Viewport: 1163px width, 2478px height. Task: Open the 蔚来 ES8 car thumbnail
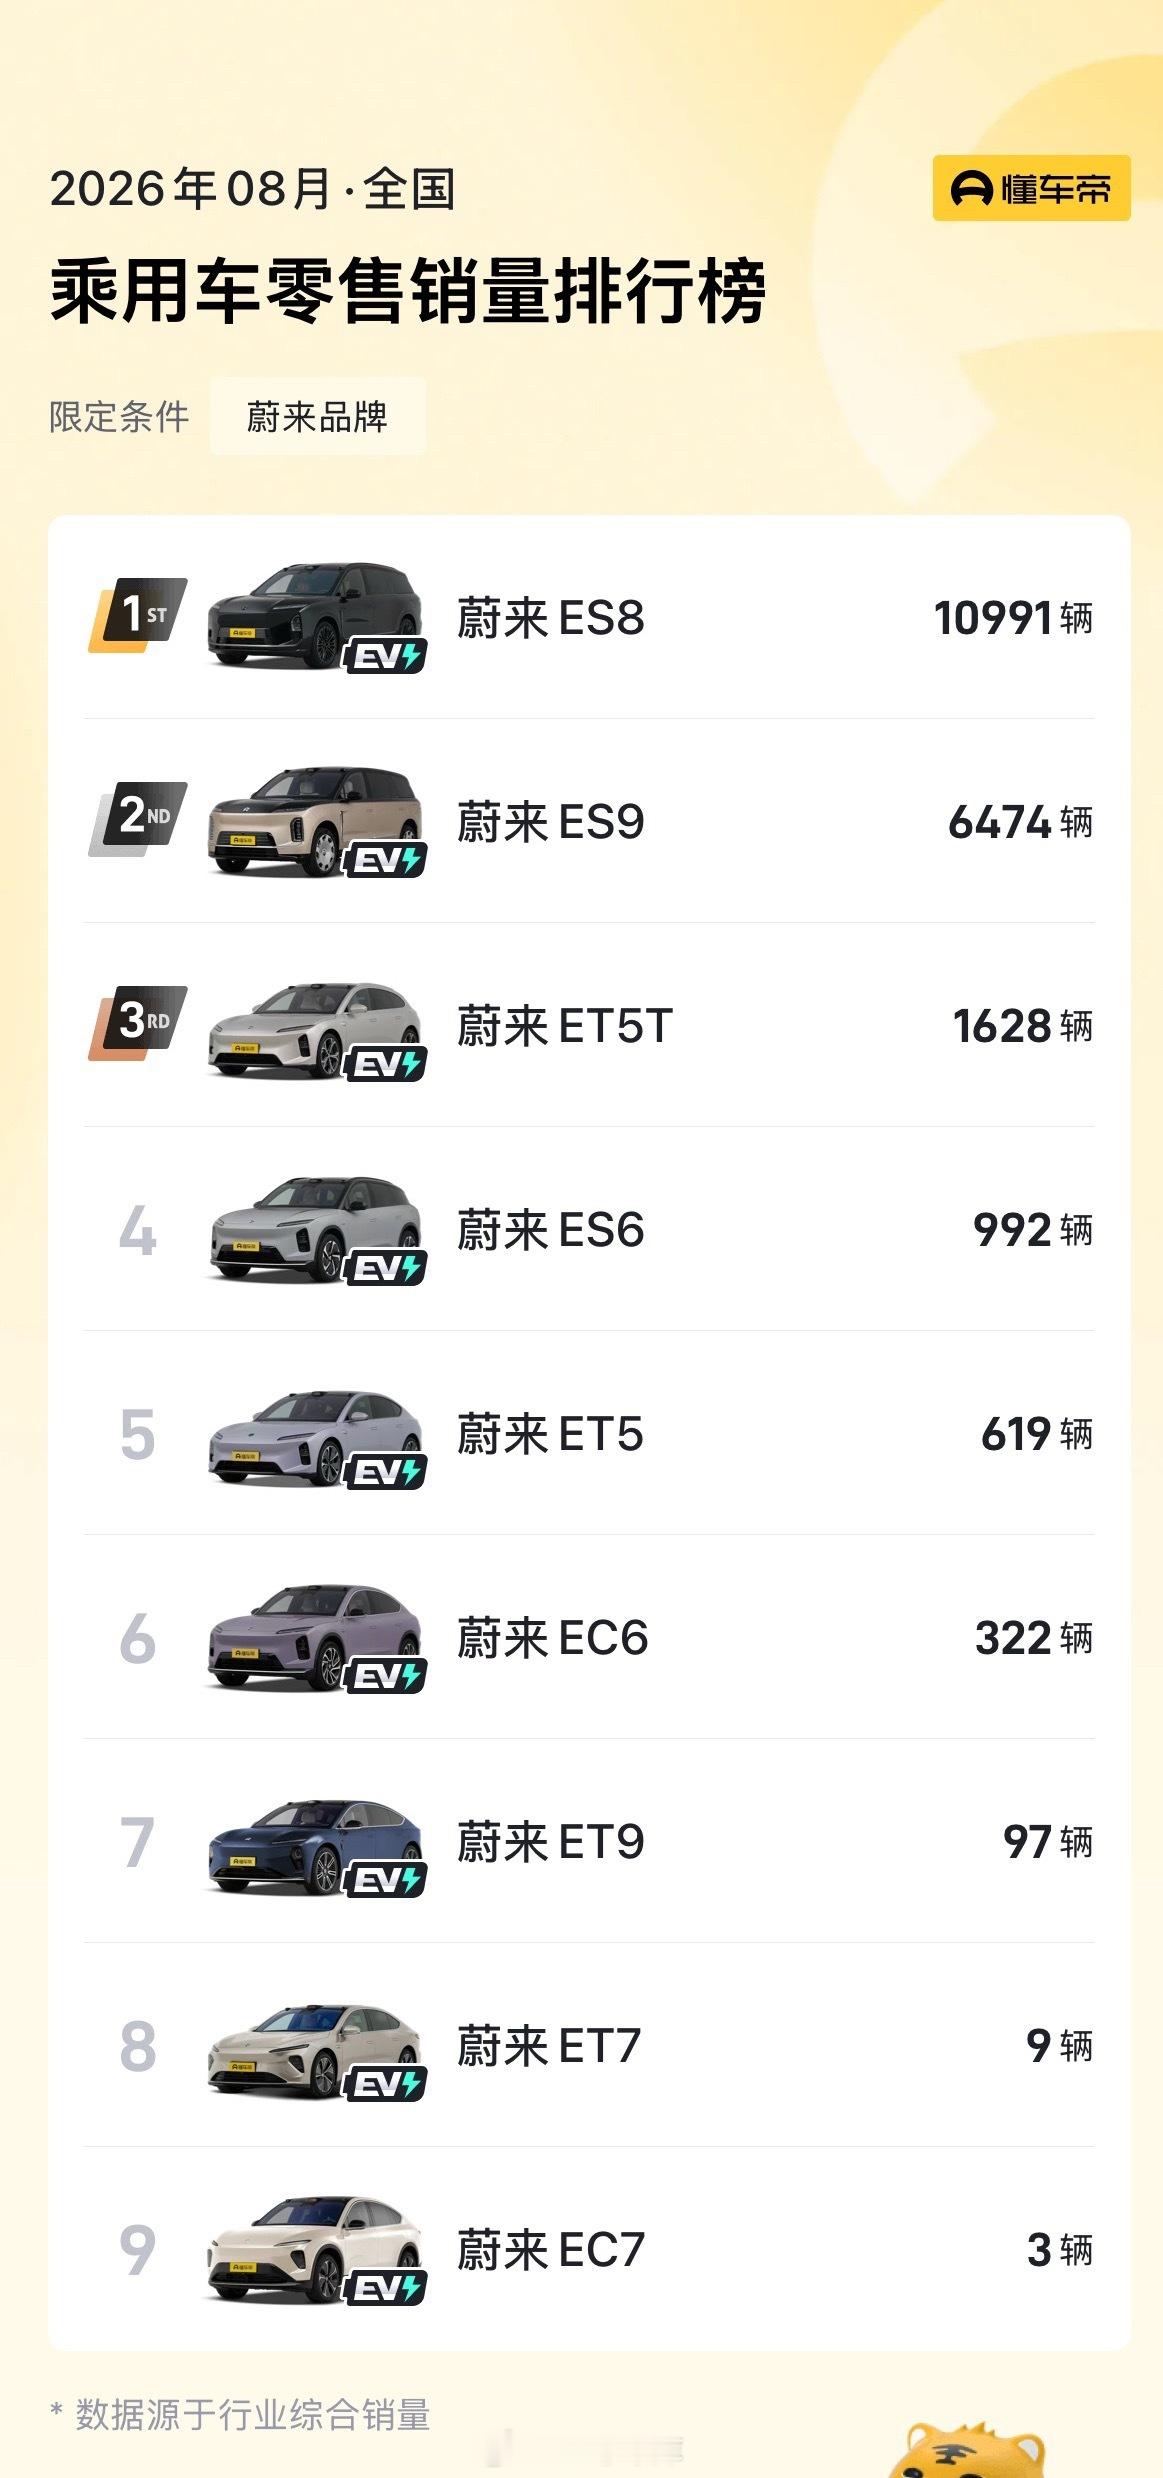[314, 616]
